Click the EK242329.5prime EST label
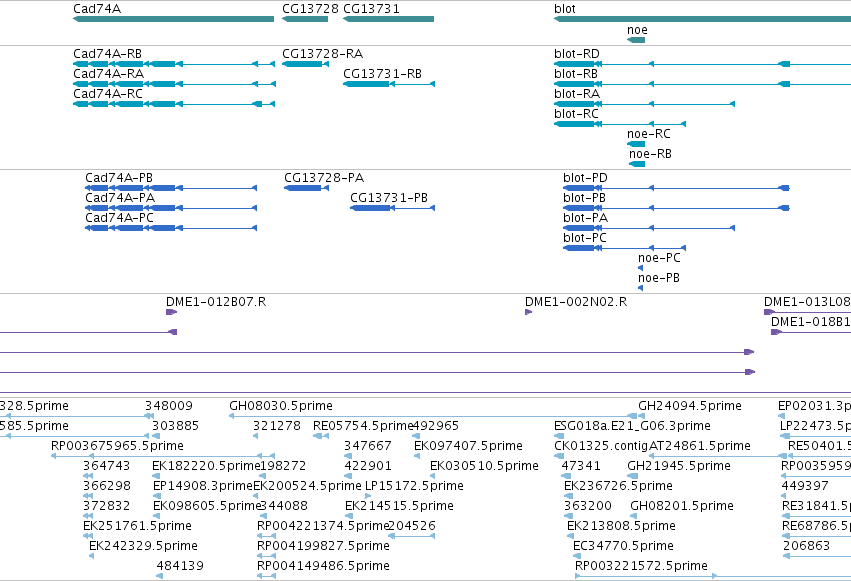The image size is (851, 581). (143, 546)
